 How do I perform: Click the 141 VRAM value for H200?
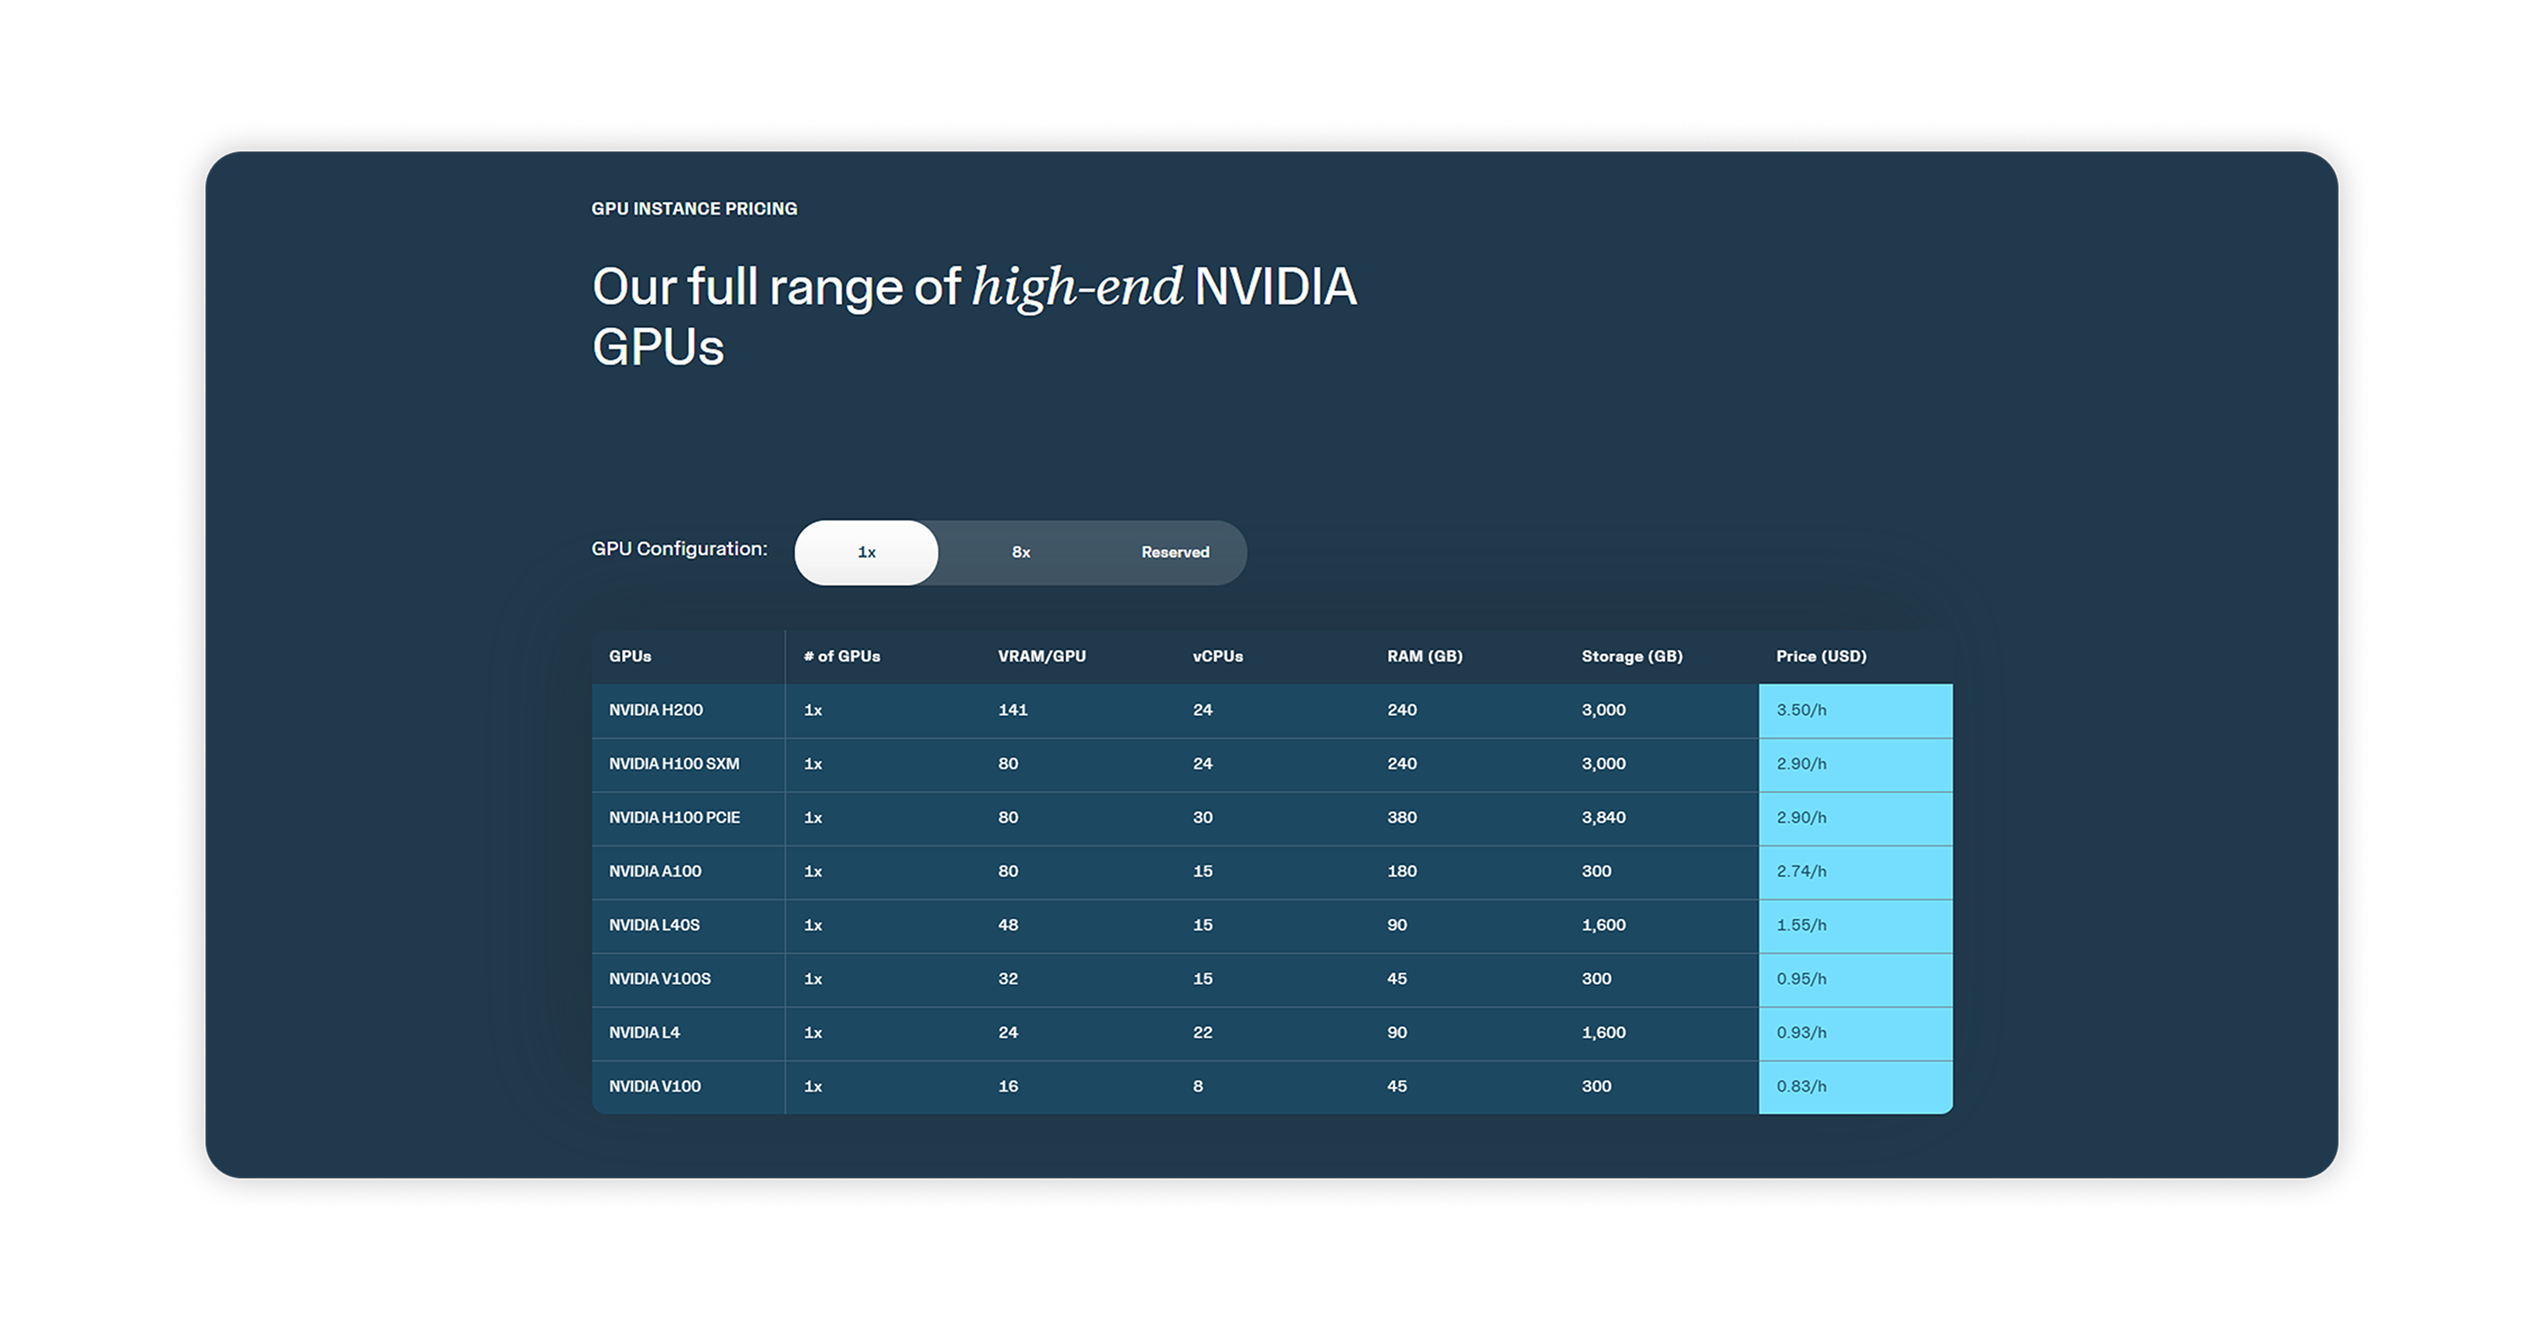(1012, 710)
